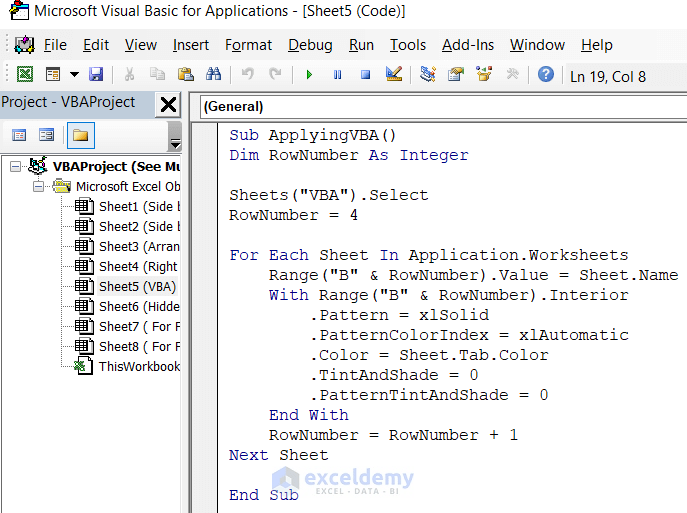Open the Insert object dropdown arrow
Image resolution: width=687 pixels, height=513 pixels.
tap(74, 74)
